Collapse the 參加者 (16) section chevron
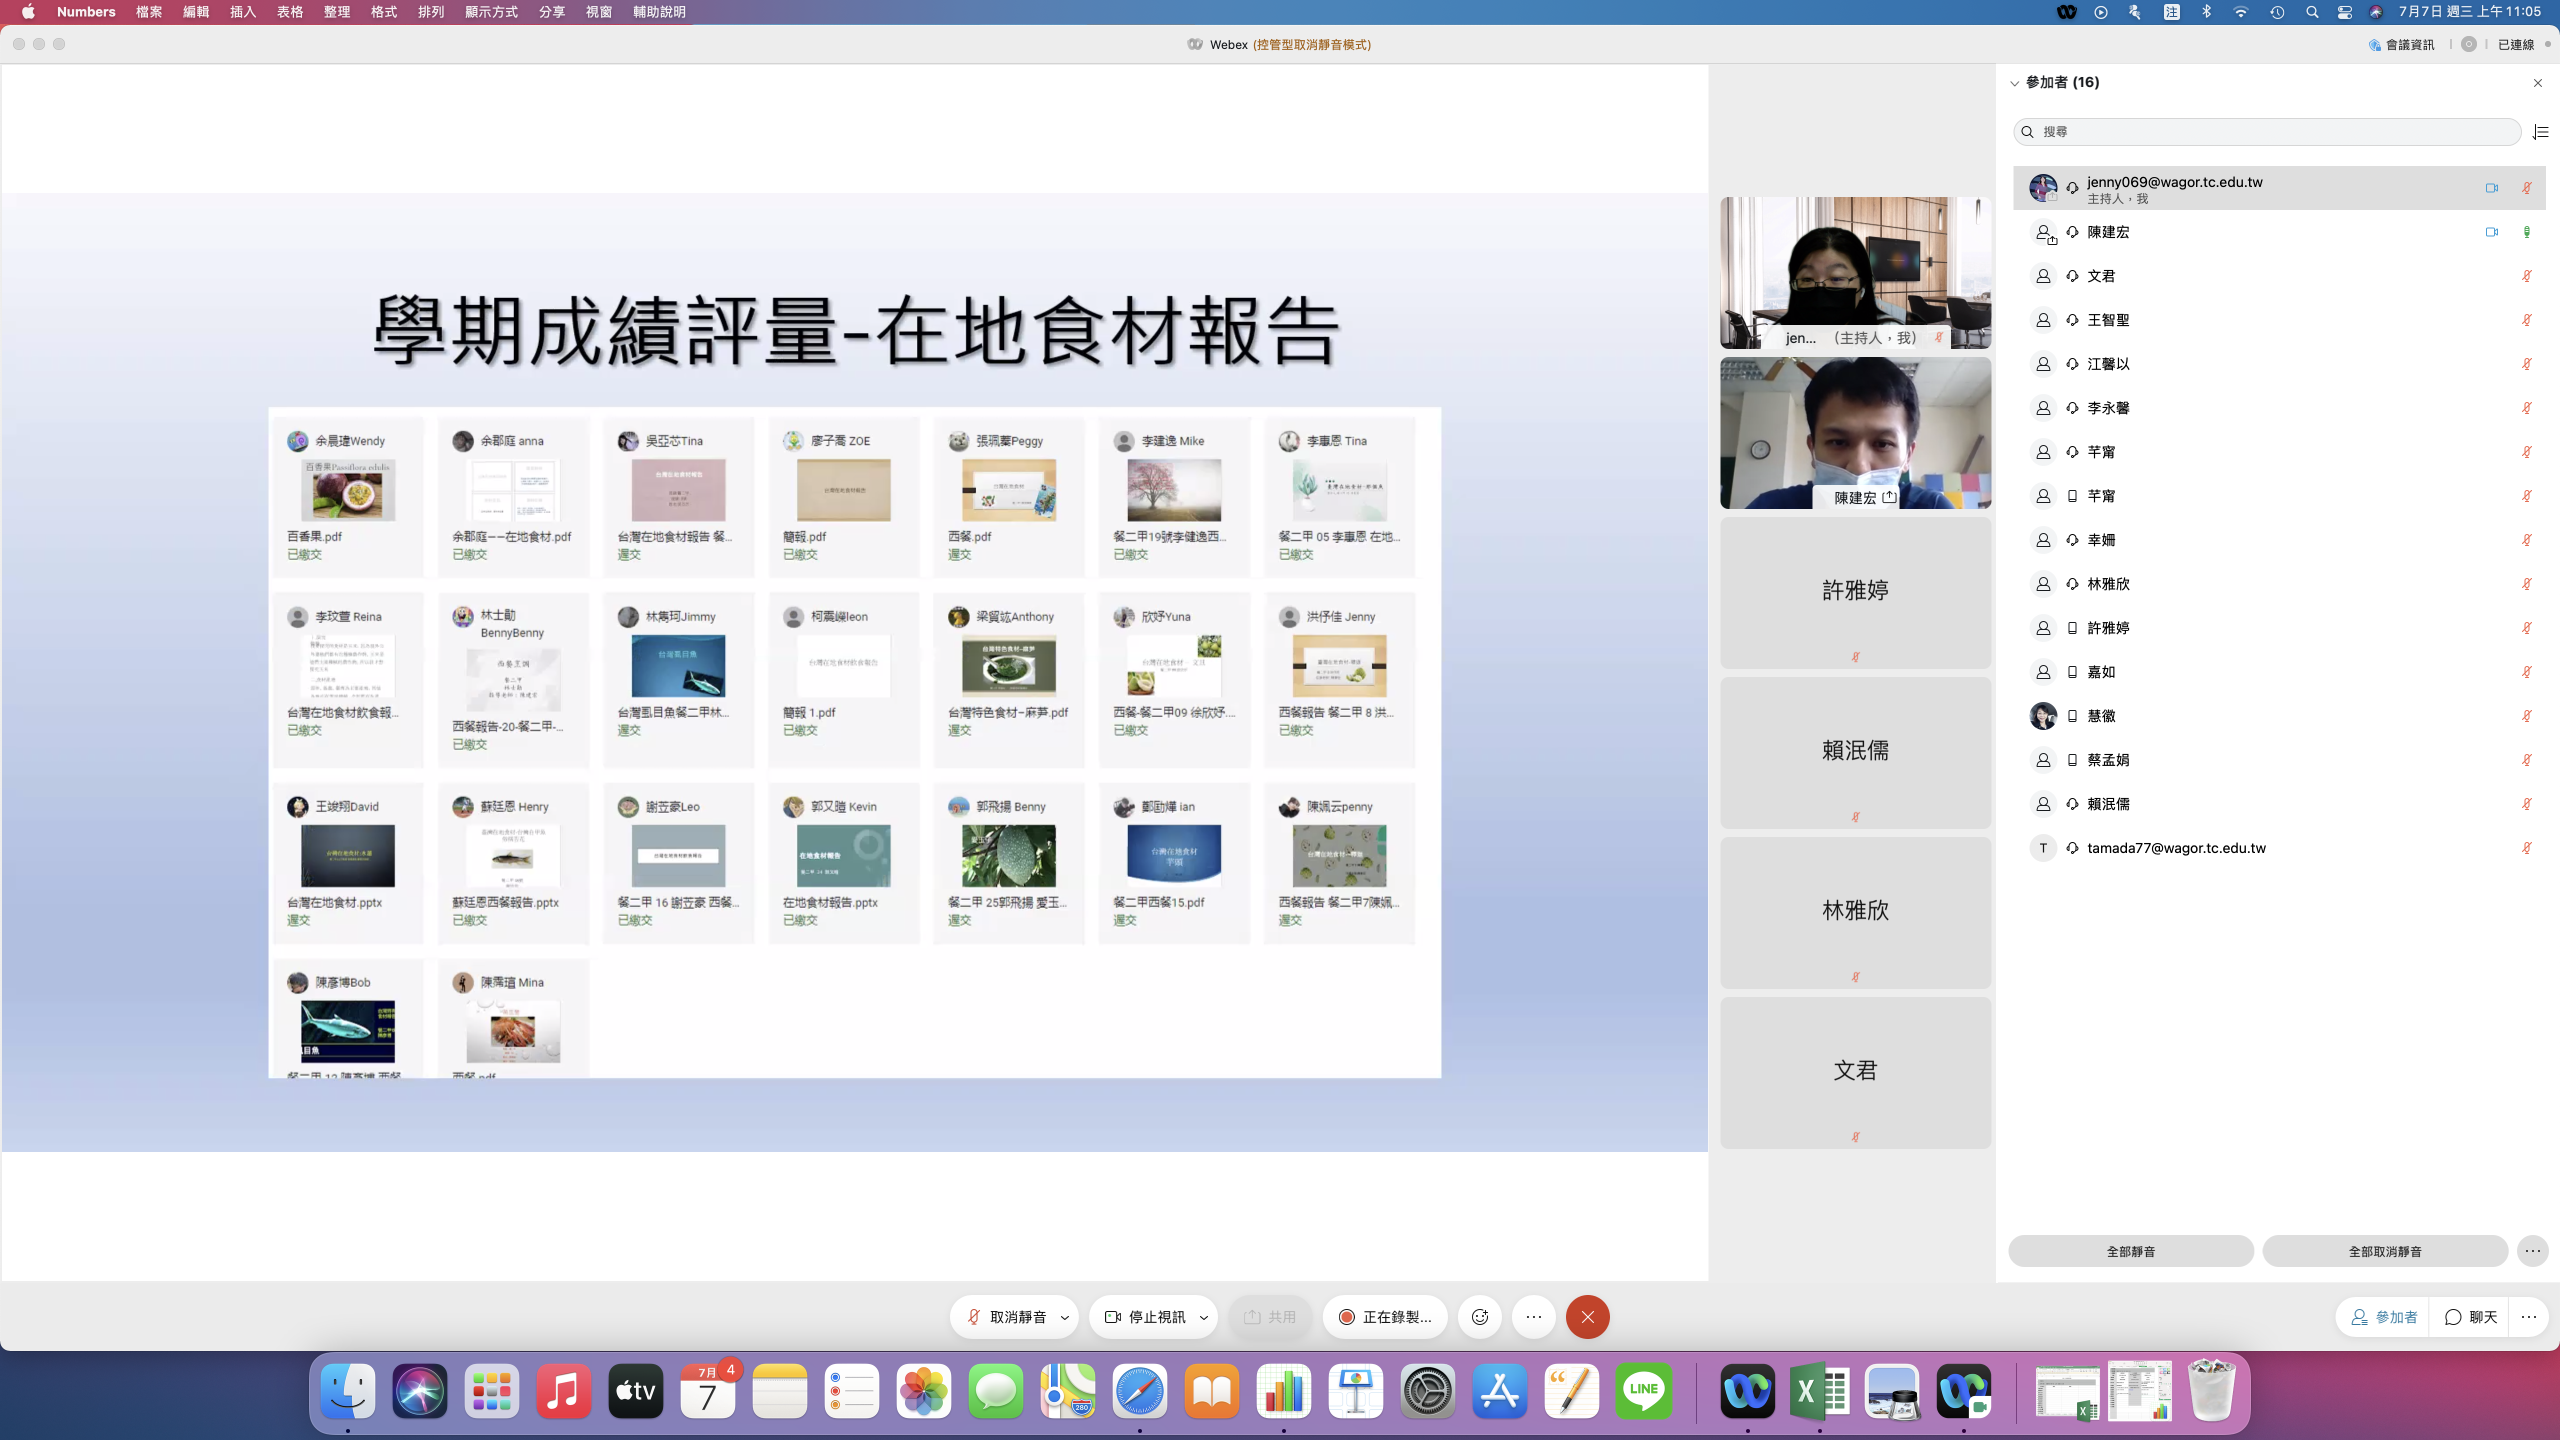Image resolution: width=2560 pixels, height=1440 pixels. coord(2014,83)
